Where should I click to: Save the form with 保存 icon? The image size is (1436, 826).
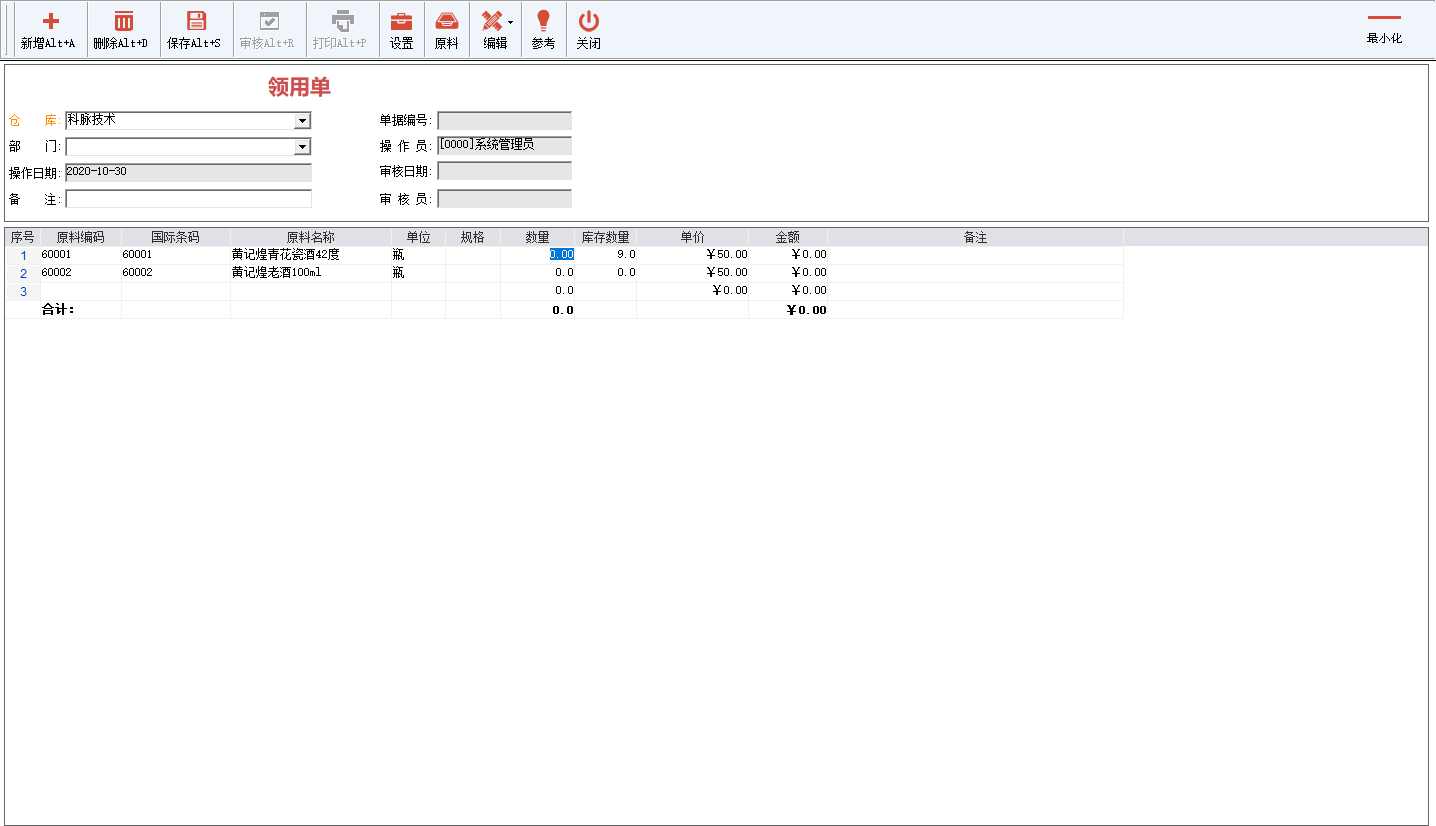(197, 21)
